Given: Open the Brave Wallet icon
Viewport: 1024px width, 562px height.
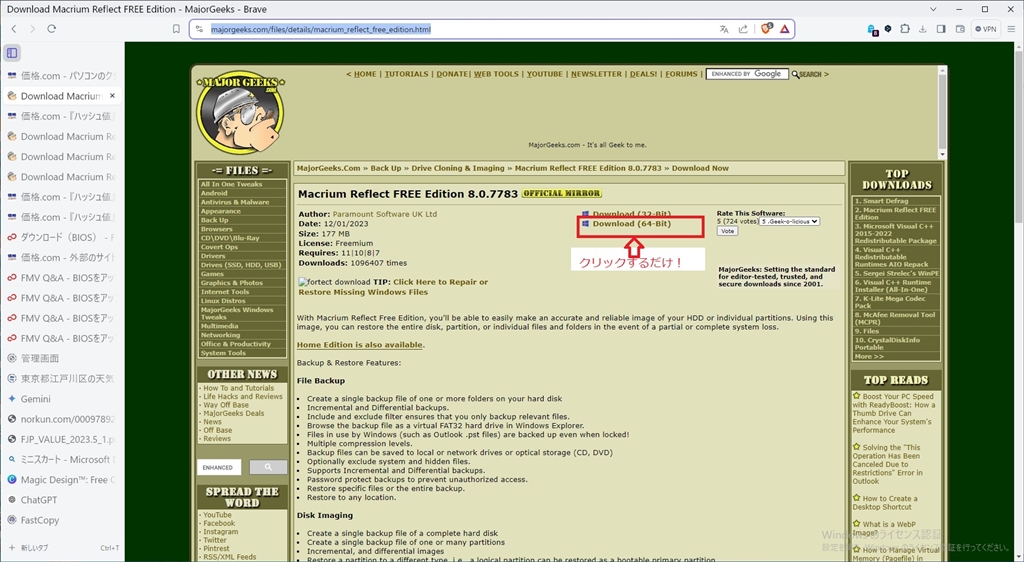Looking at the screenshot, I should (x=960, y=29).
